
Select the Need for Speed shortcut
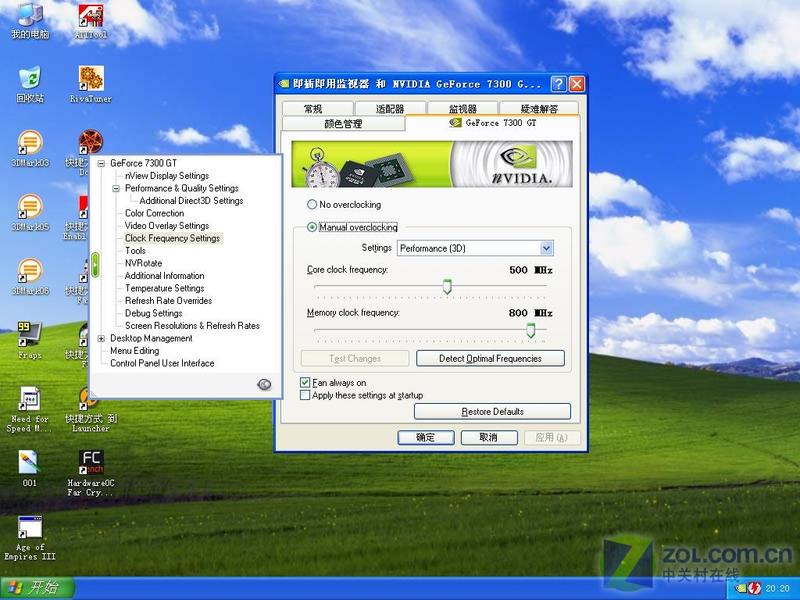pyautogui.click(x=29, y=410)
